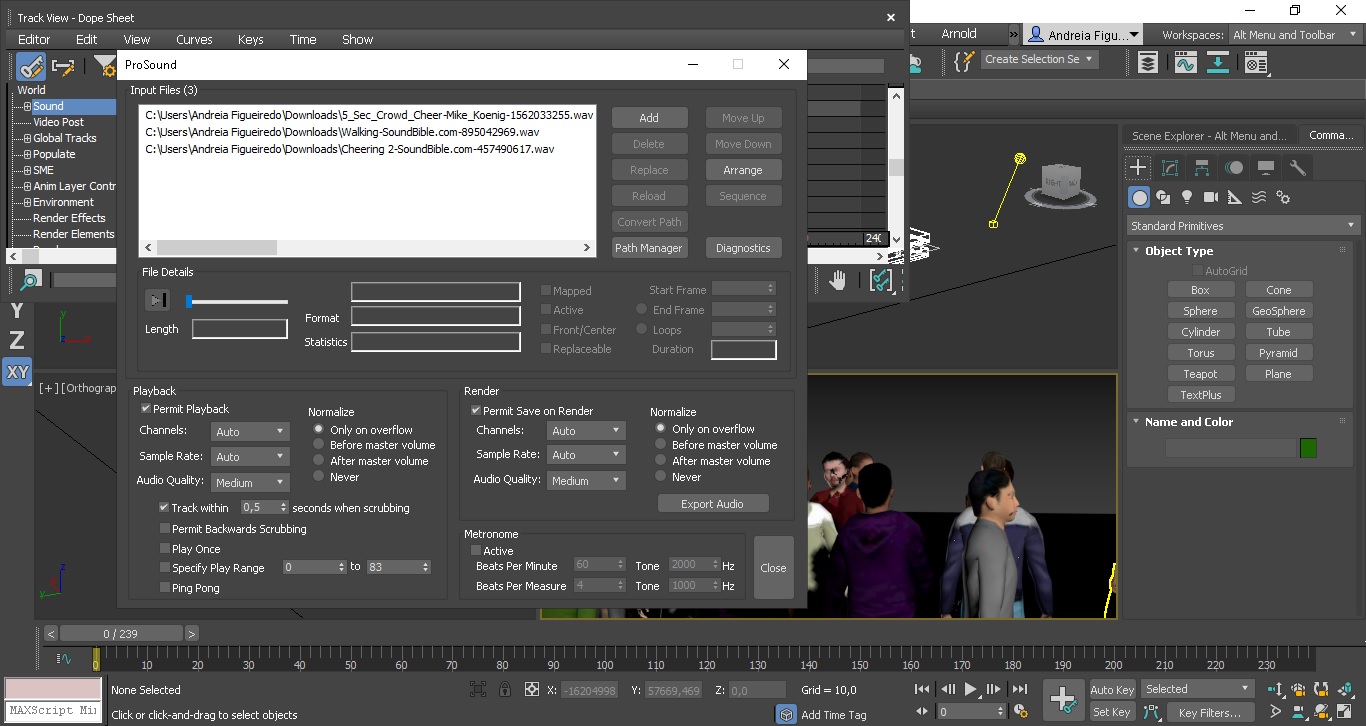Enable the Metronome Active checkbox
1366x726 pixels.
[x=476, y=551]
